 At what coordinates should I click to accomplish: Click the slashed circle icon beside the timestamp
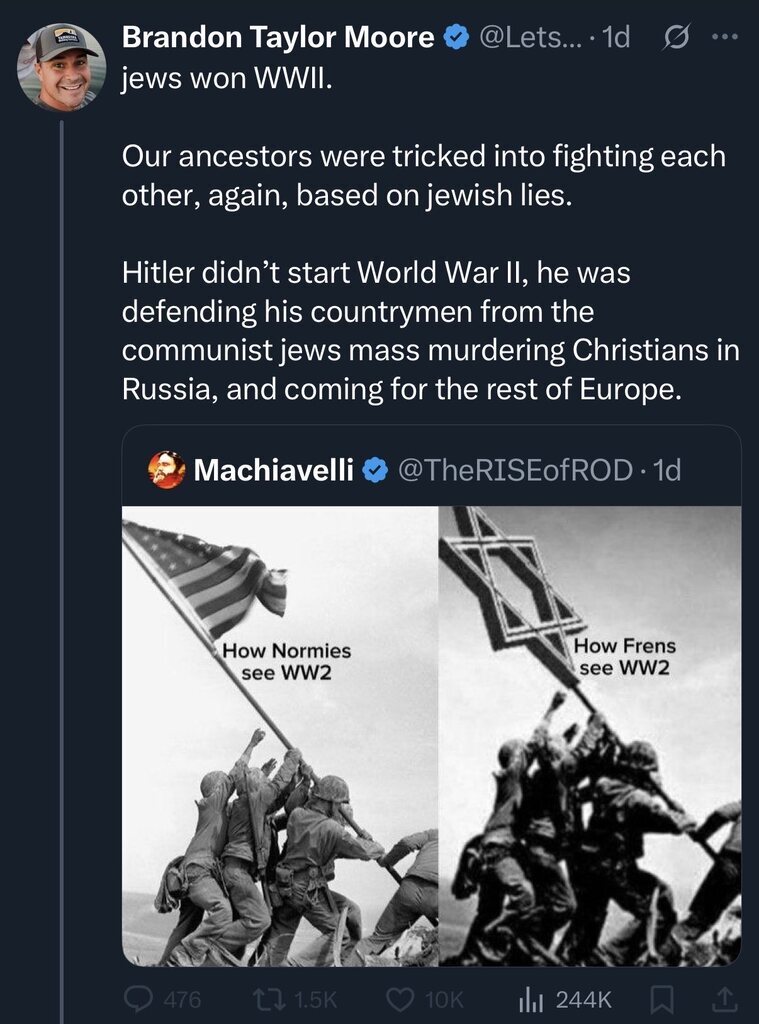(673, 39)
